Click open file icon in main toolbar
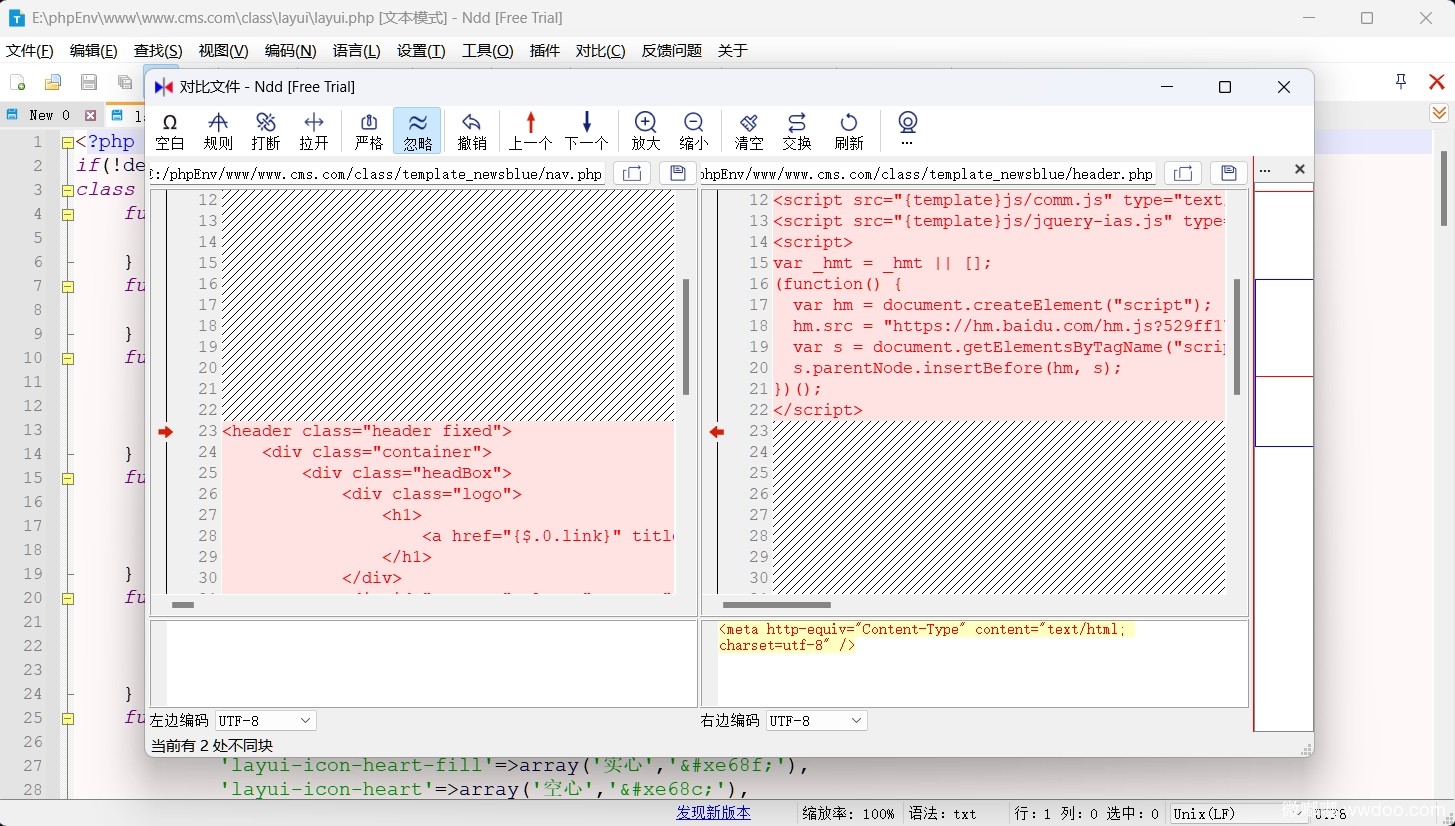 (53, 82)
